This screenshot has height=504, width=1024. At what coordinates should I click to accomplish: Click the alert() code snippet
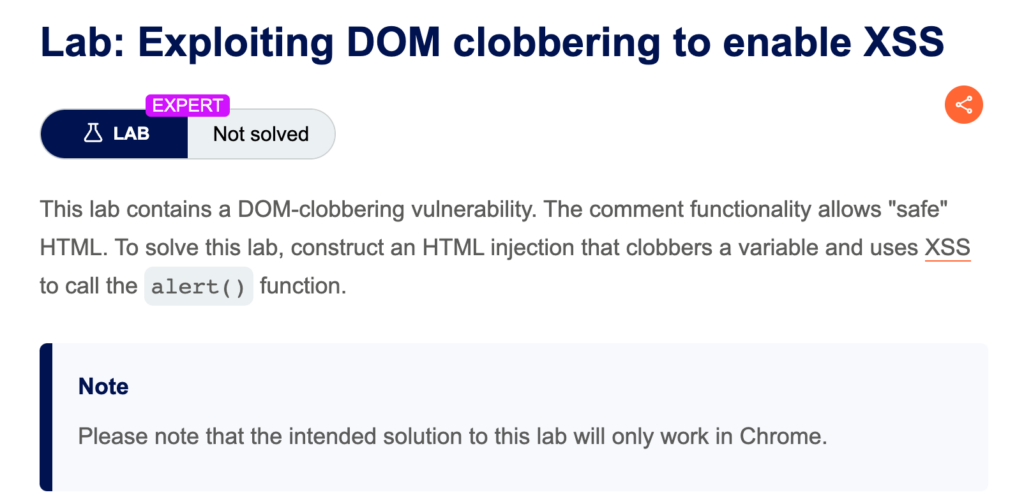pos(199,287)
